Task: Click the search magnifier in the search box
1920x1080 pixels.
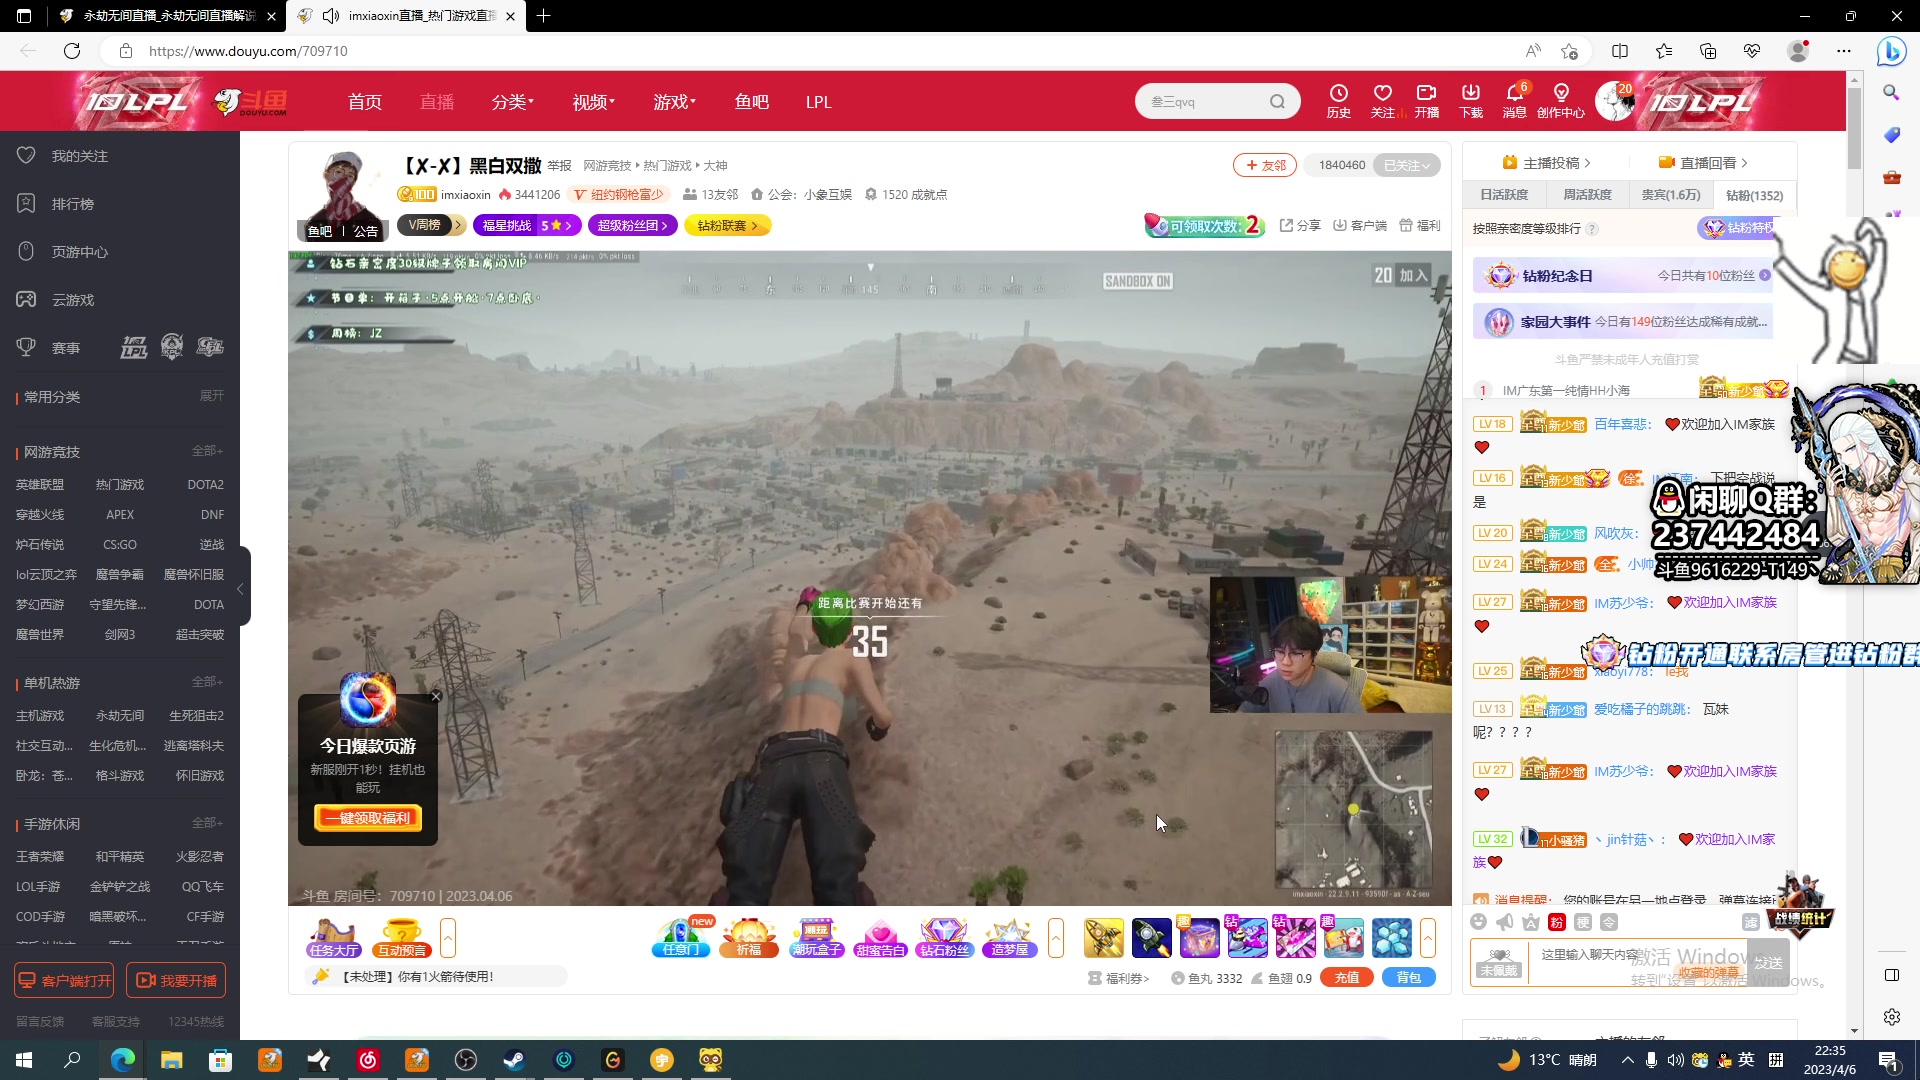Action: (x=1277, y=101)
